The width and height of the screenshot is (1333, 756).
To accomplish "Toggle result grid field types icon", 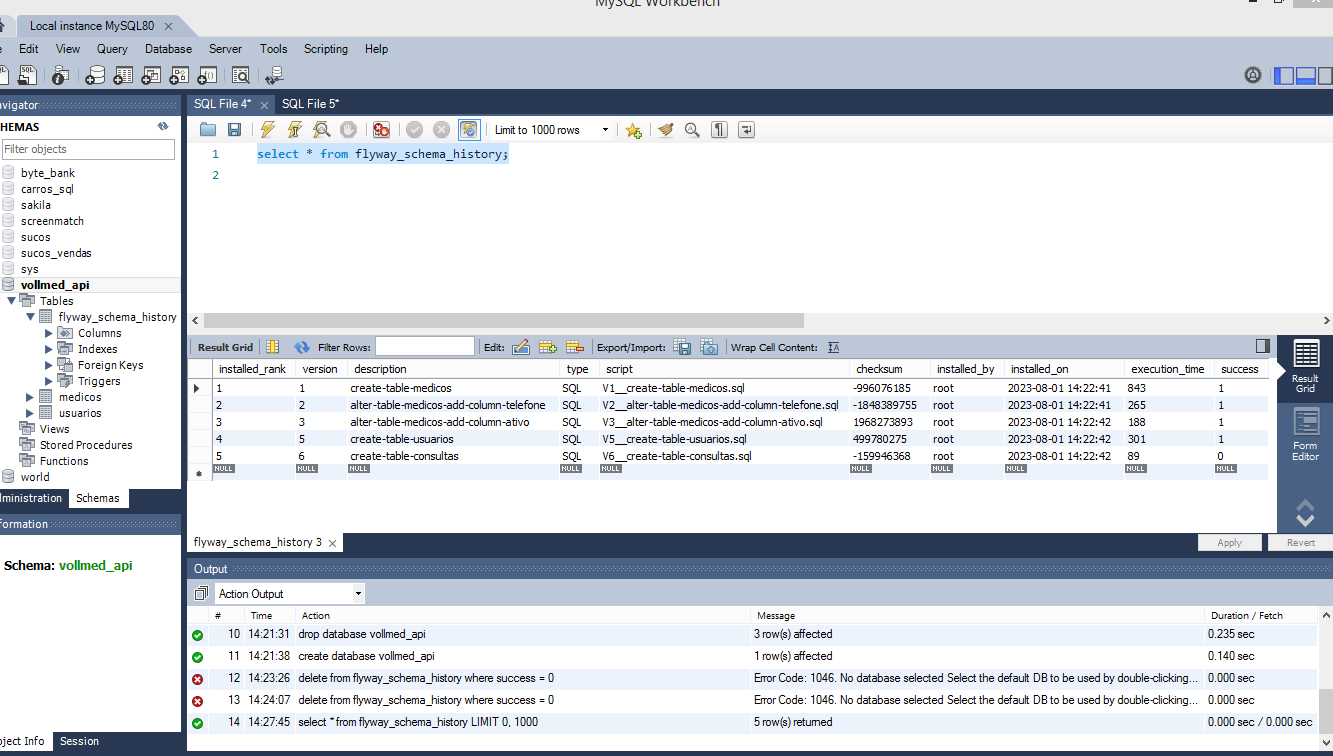I will tap(273, 347).
